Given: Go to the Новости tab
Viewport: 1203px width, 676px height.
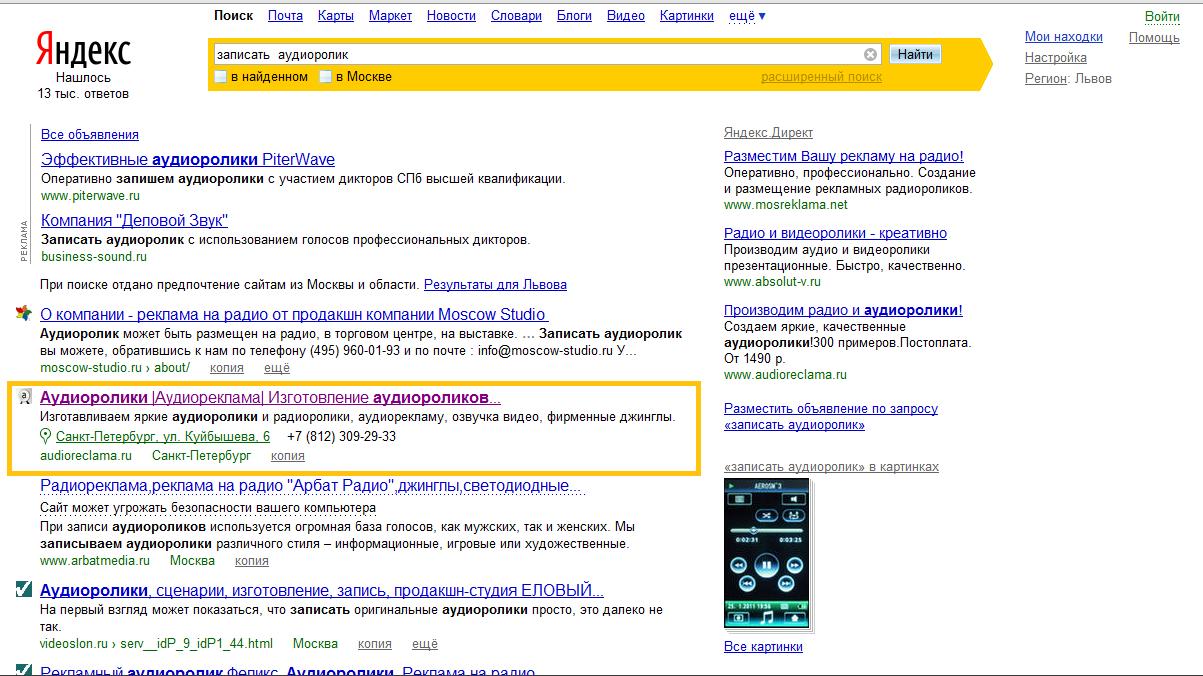Looking at the screenshot, I should pyautogui.click(x=451, y=16).
